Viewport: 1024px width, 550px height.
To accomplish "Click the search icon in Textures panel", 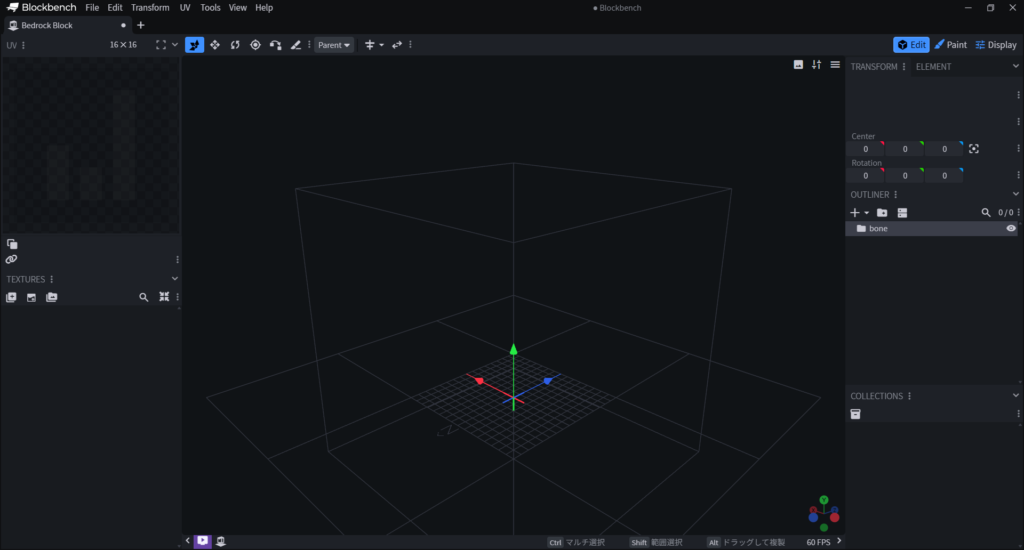I will 144,297.
